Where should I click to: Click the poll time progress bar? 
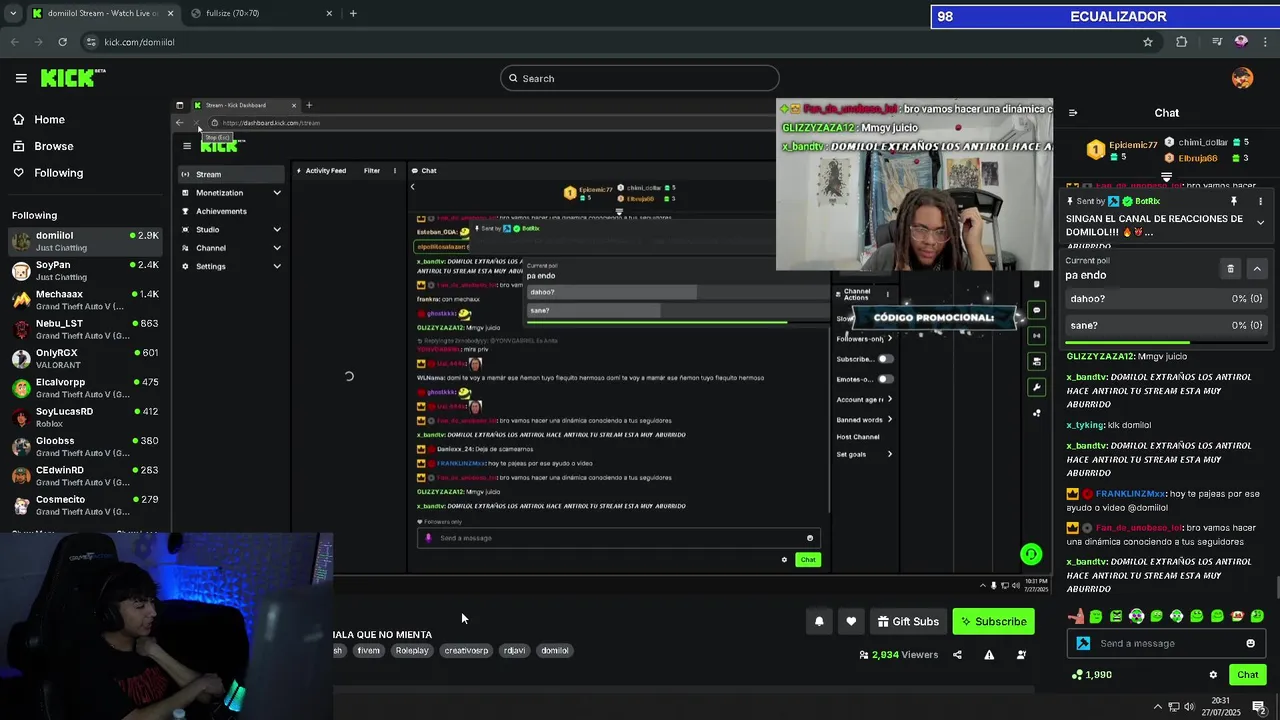pos(1166,343)
